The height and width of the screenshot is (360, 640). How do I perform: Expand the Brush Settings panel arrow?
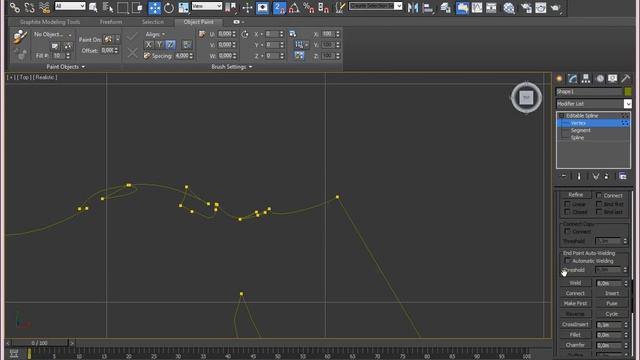(x=250, y=67)
